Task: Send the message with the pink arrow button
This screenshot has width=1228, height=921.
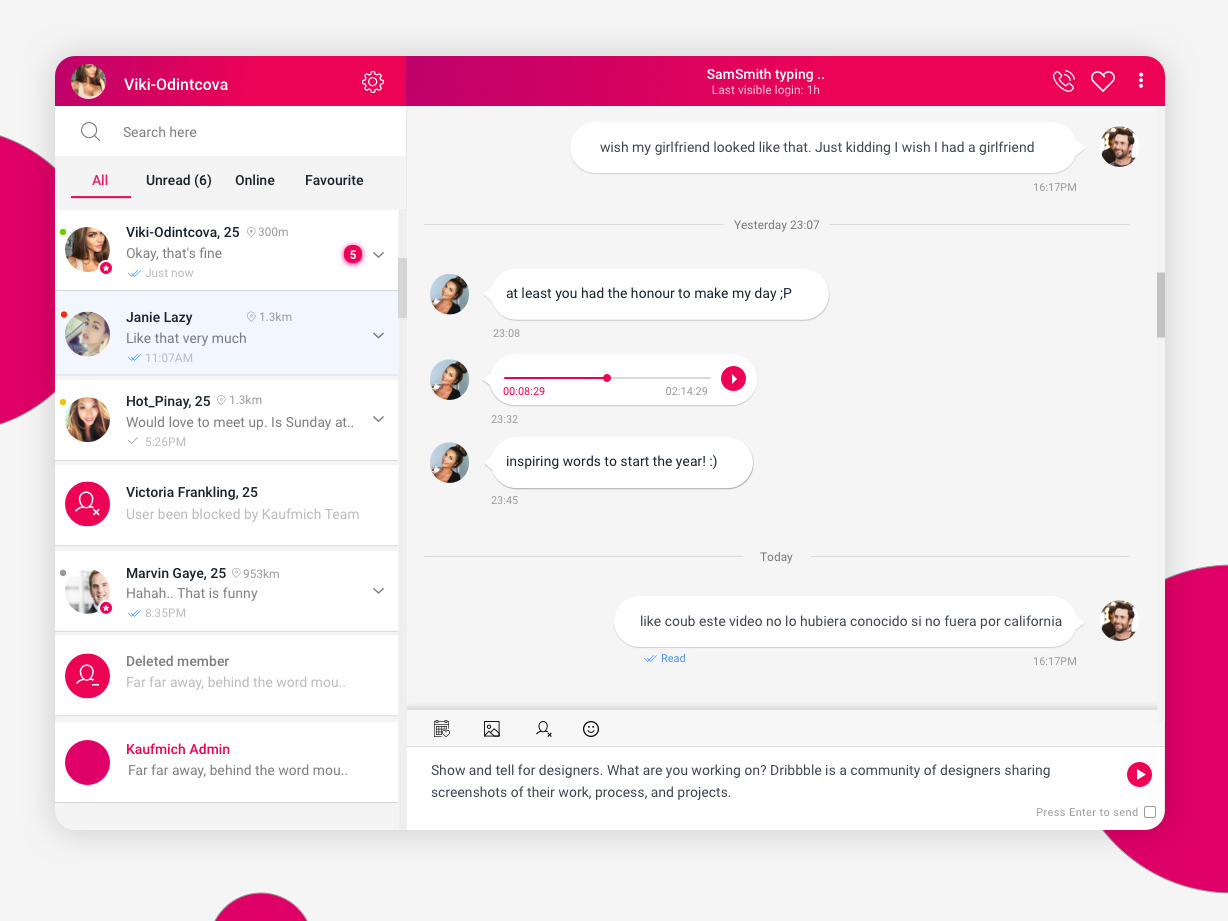Action: pyautogui.click(x=1139, y=774)
